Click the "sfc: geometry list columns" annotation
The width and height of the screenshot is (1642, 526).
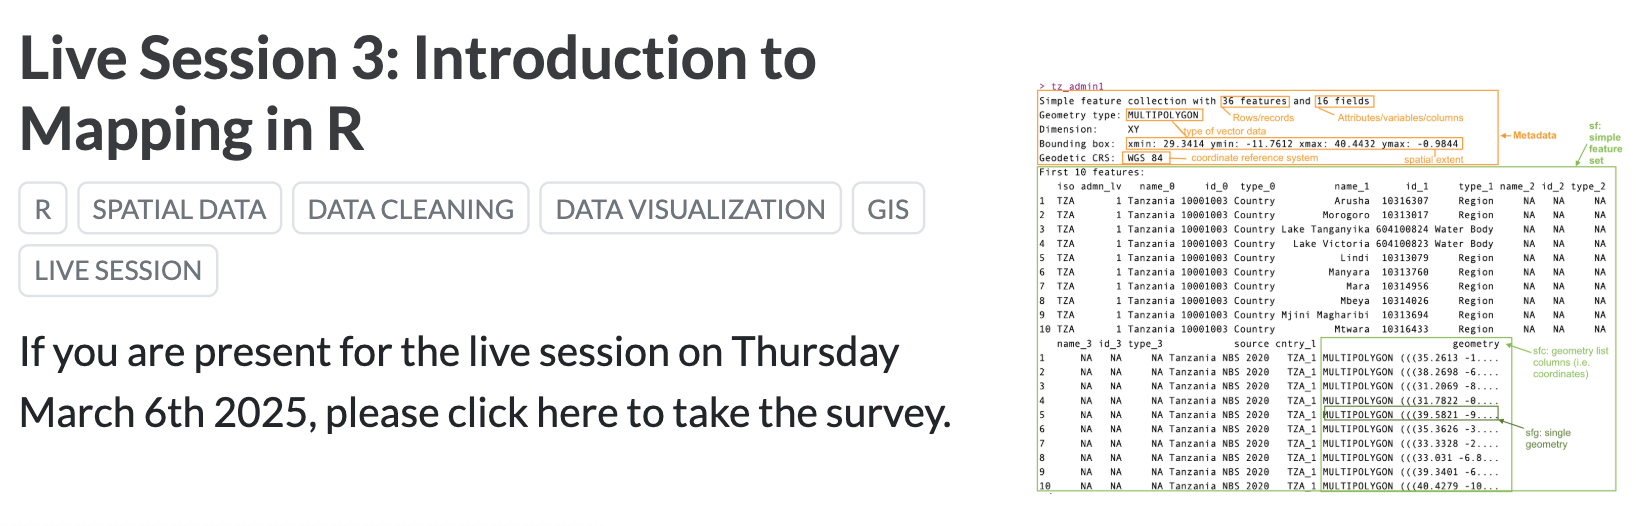[x=1570, y=362]
